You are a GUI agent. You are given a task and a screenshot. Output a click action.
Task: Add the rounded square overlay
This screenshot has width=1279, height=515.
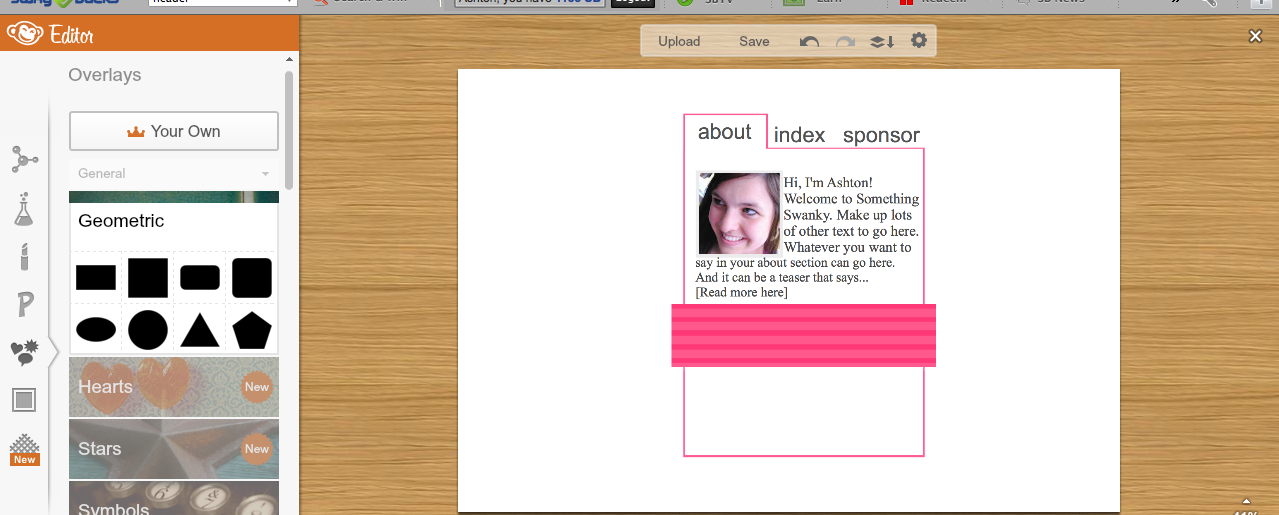[252, 278]
